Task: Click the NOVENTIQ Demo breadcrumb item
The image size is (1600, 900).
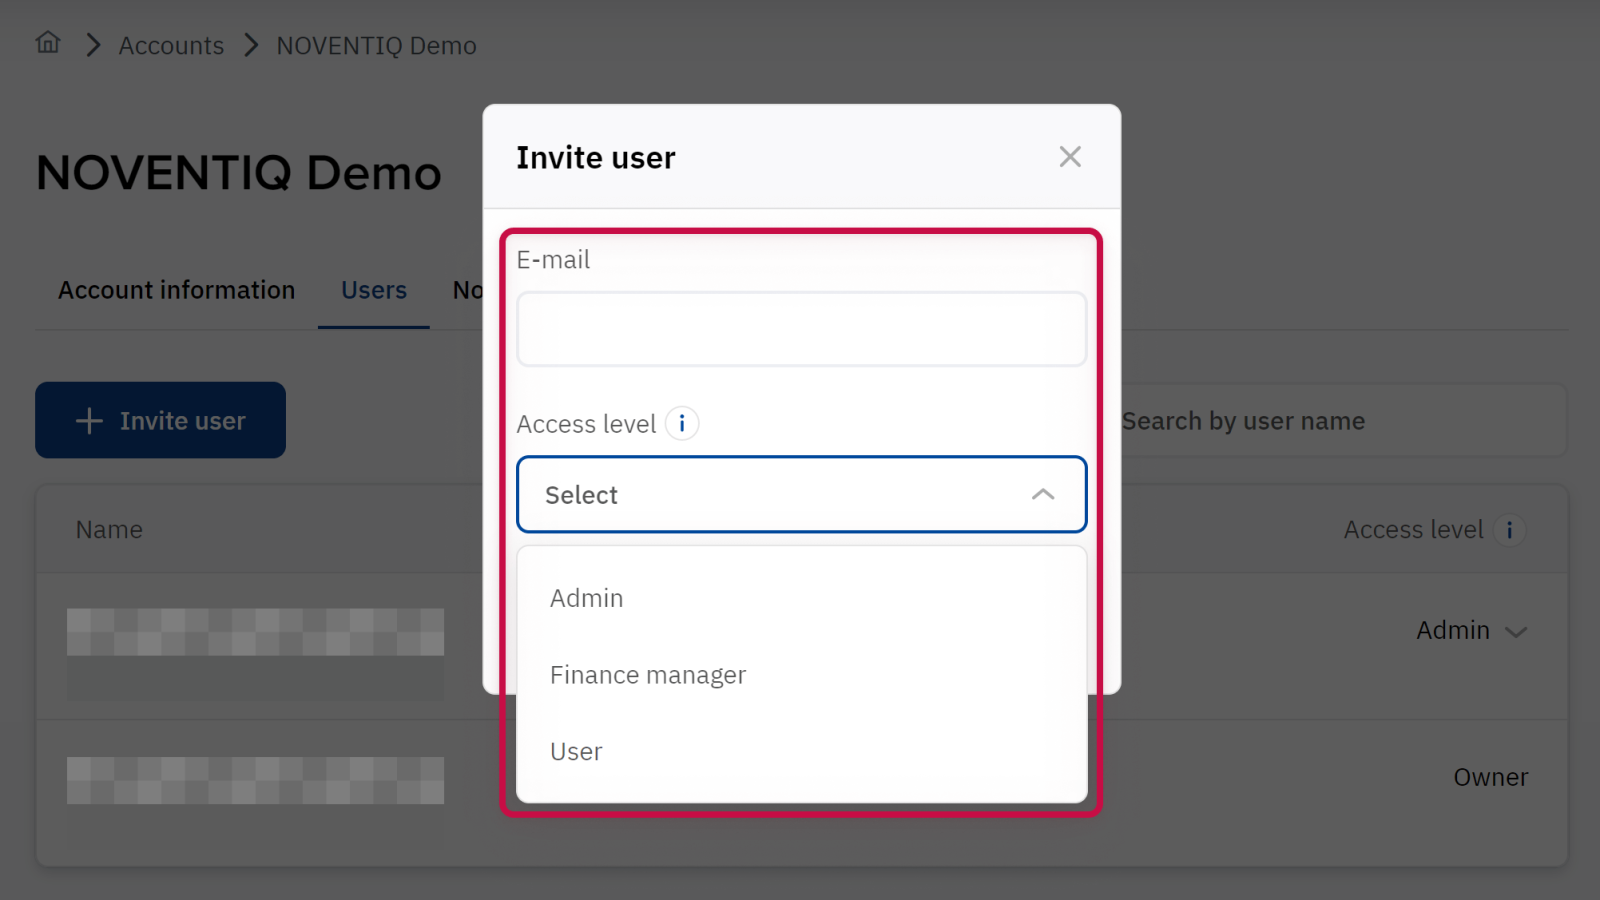Action: (376, 46)
